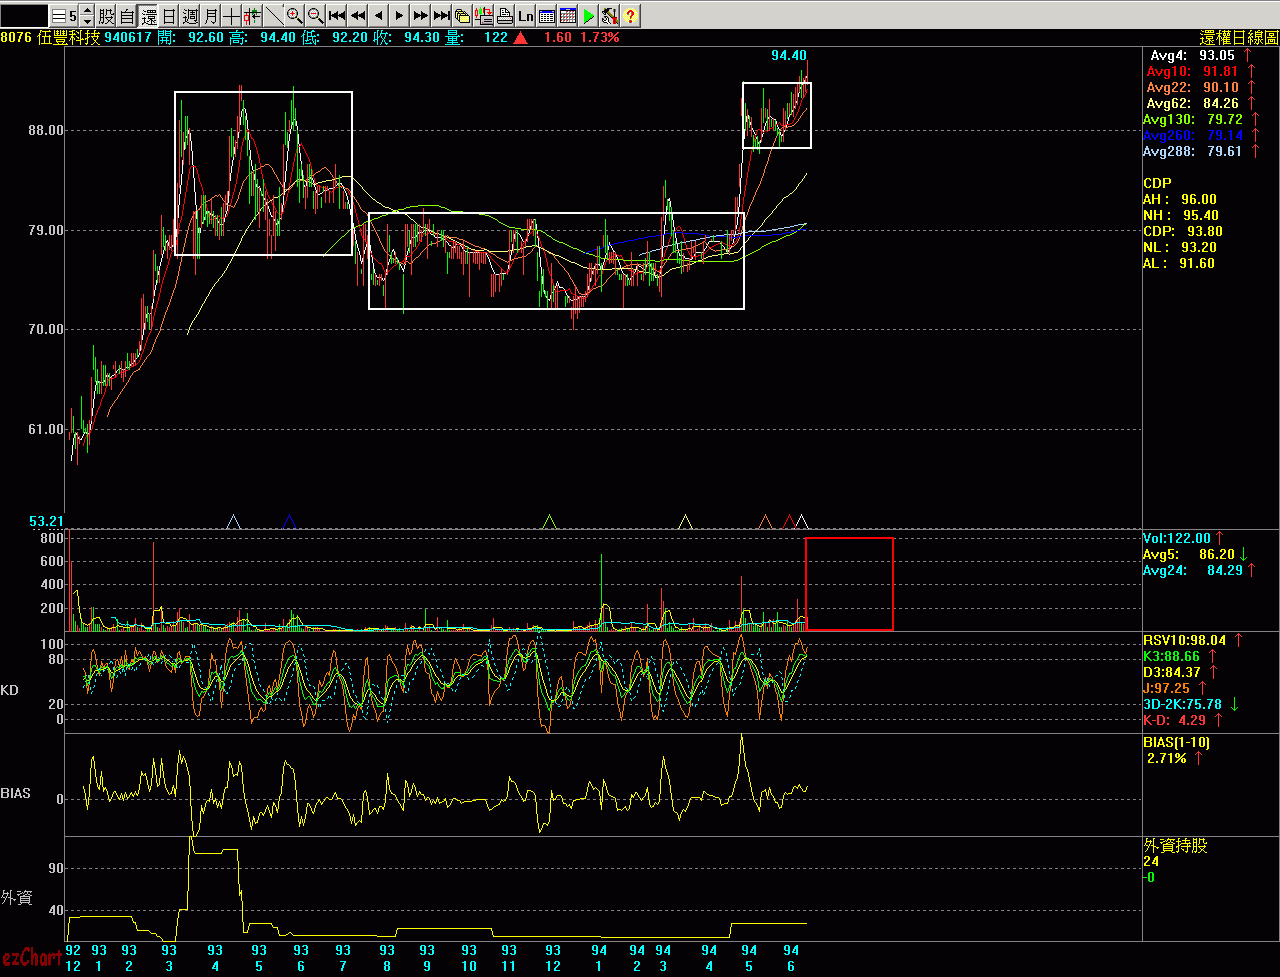Jump to the first data point
The image size is (1280, 977).
tap(336, 16)
